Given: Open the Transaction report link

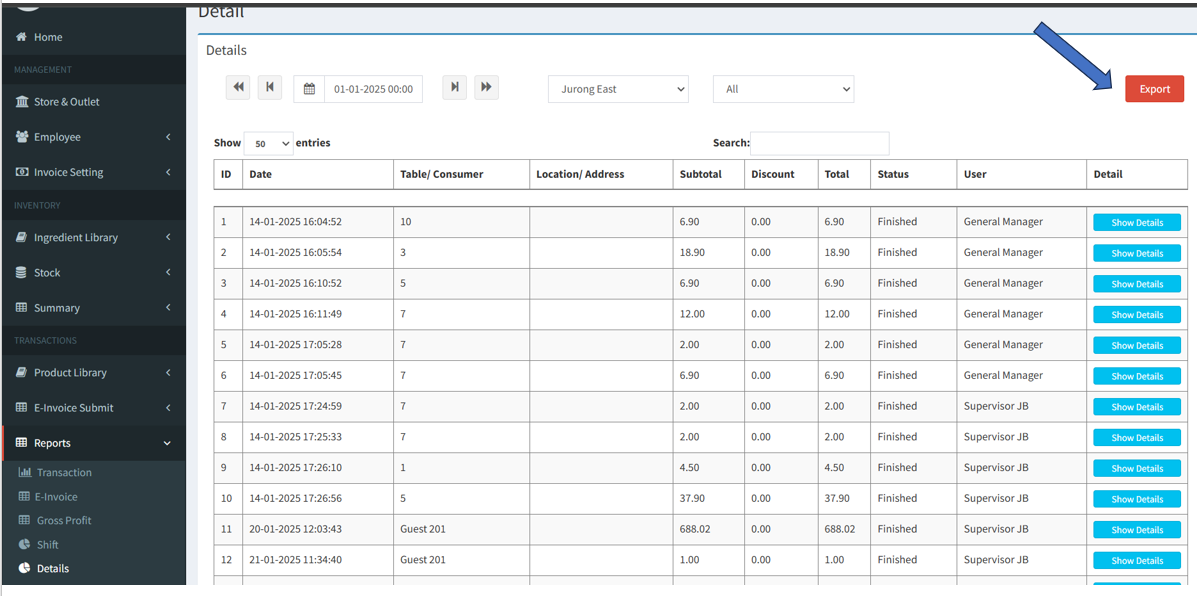Looking at the screenshot, I should click(x=64, y=472).
